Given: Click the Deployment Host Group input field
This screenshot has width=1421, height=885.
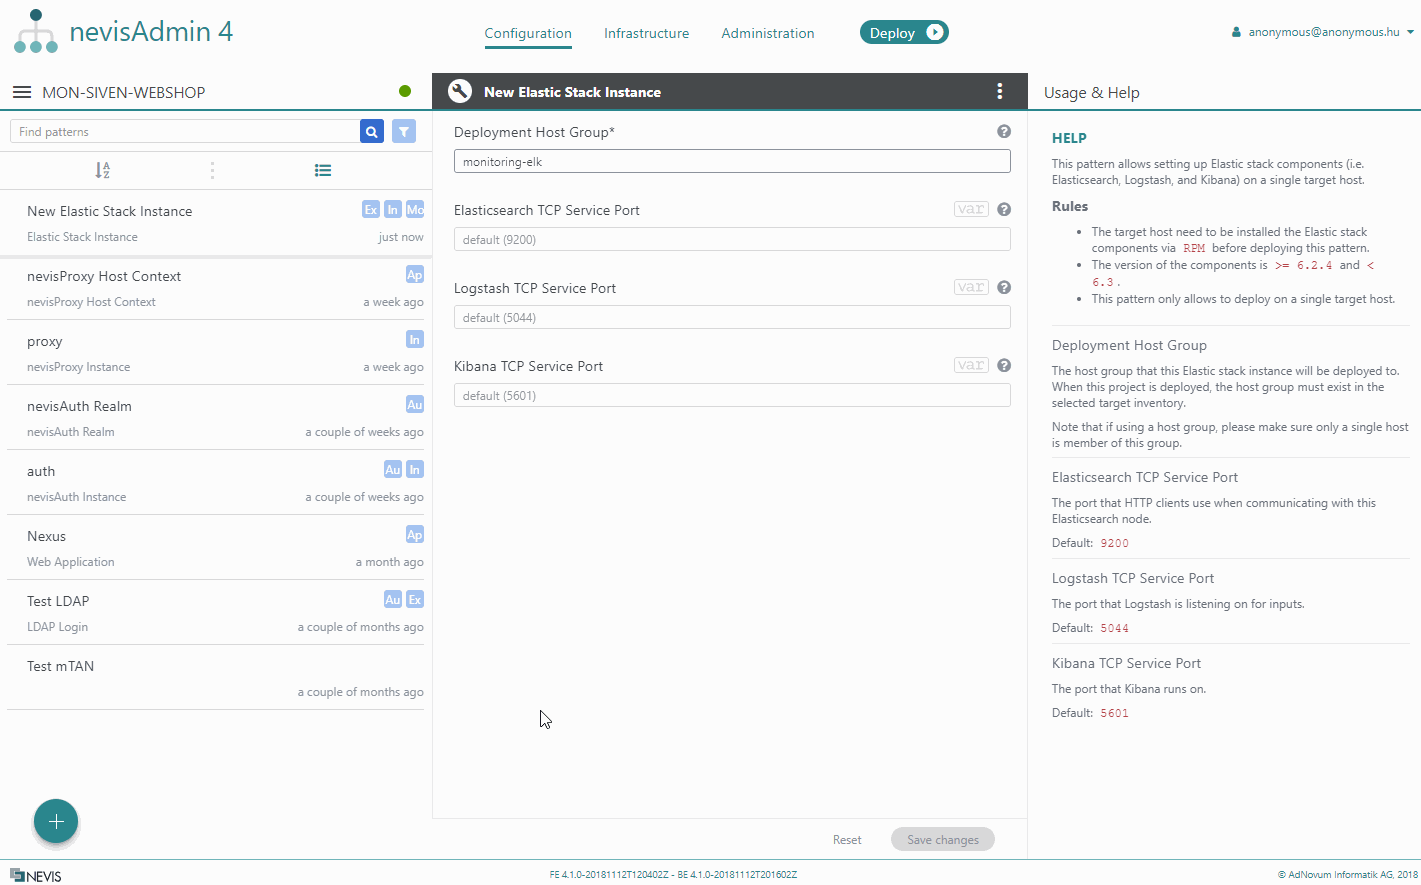Looking at the screenshot, I should pyautogui.click(x=732, y=161).
